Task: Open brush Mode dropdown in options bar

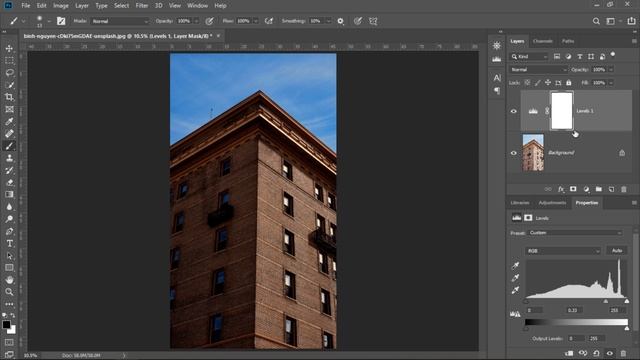Action: [x=120, y=21]
